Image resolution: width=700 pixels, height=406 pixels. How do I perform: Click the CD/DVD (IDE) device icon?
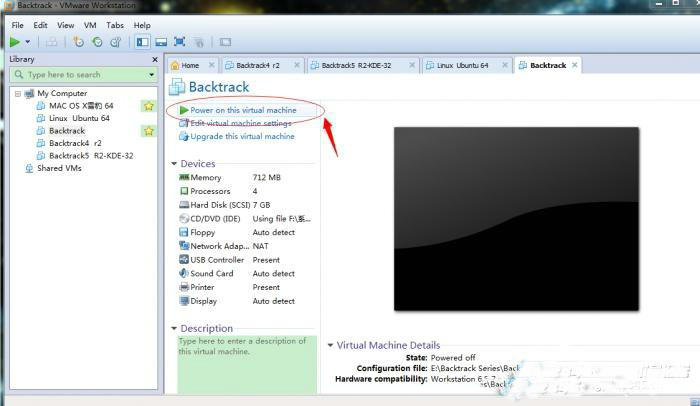[x=183, y=218]
